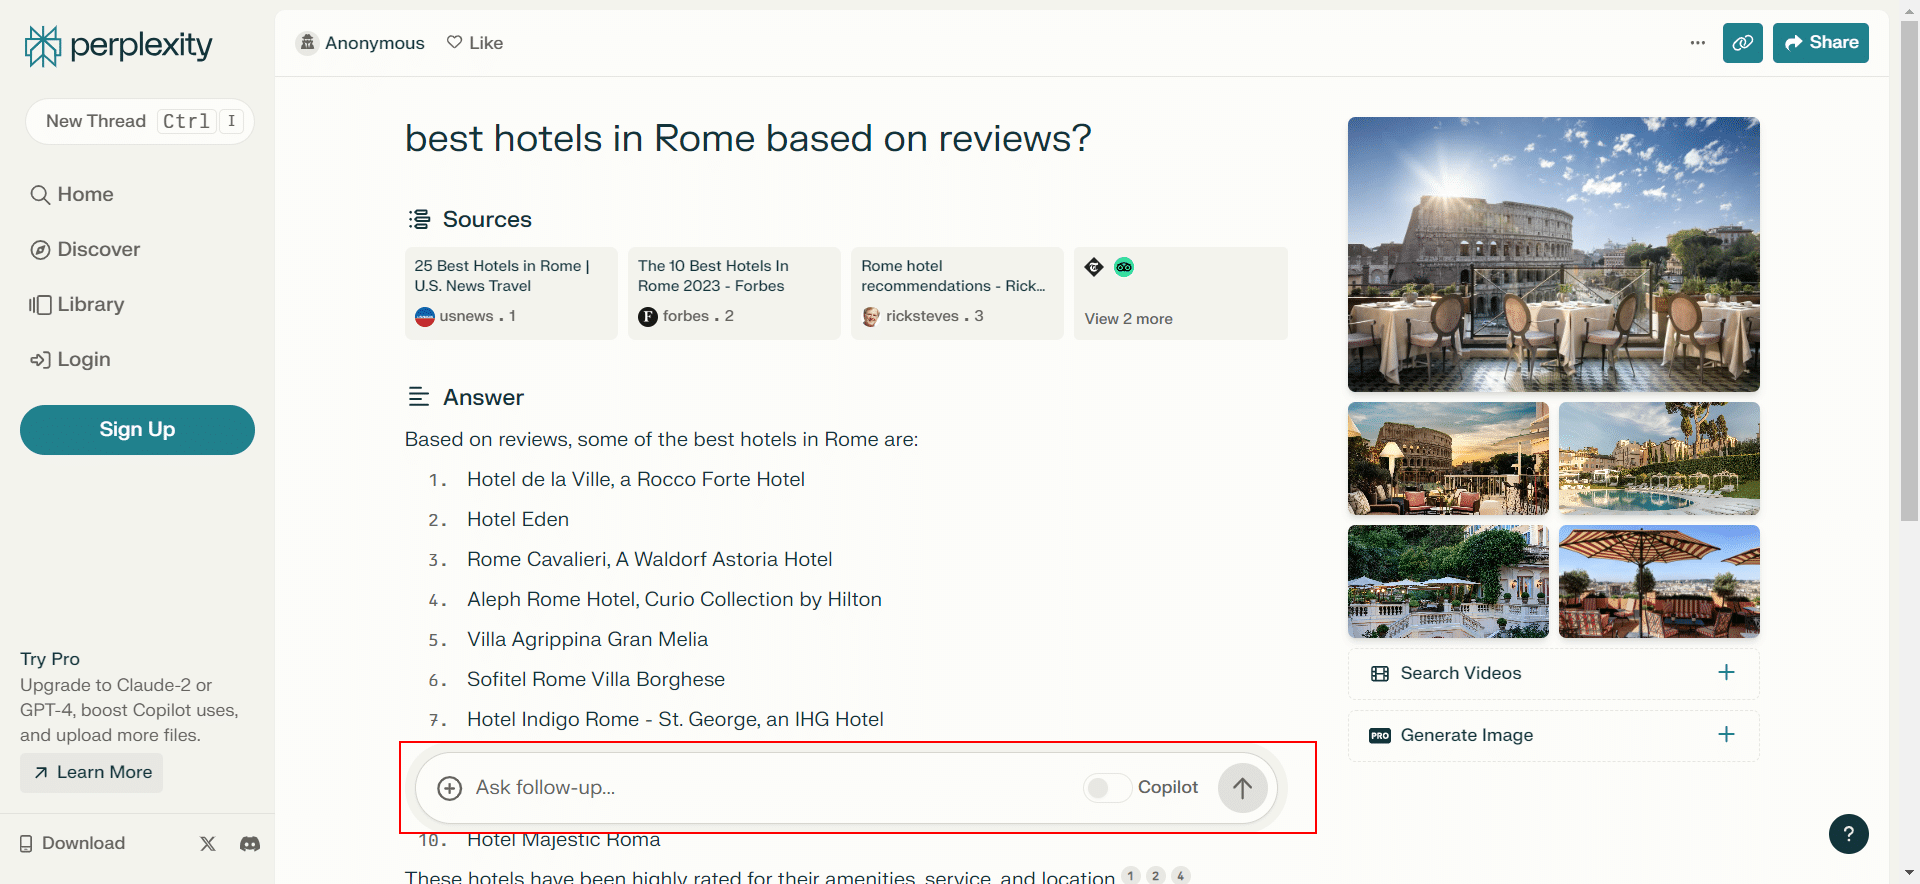Open the usnews source card

511,293
